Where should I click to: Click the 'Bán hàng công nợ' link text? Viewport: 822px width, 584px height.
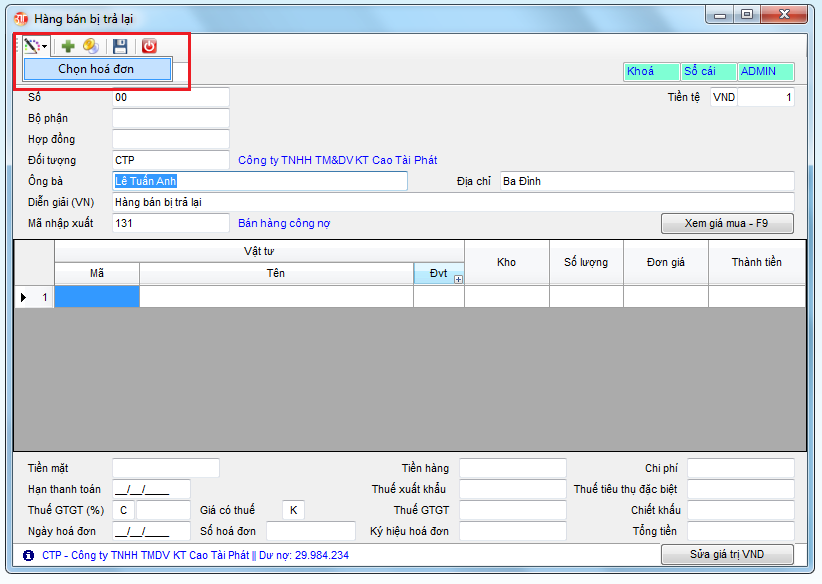[284, 223]
